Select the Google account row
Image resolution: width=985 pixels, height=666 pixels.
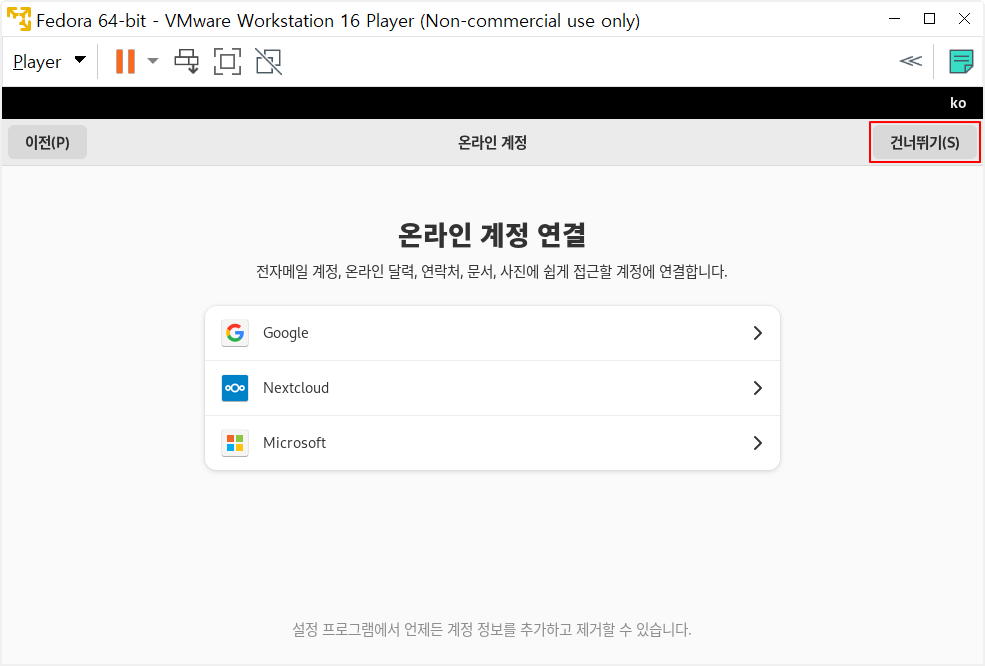tap(492, 333)
